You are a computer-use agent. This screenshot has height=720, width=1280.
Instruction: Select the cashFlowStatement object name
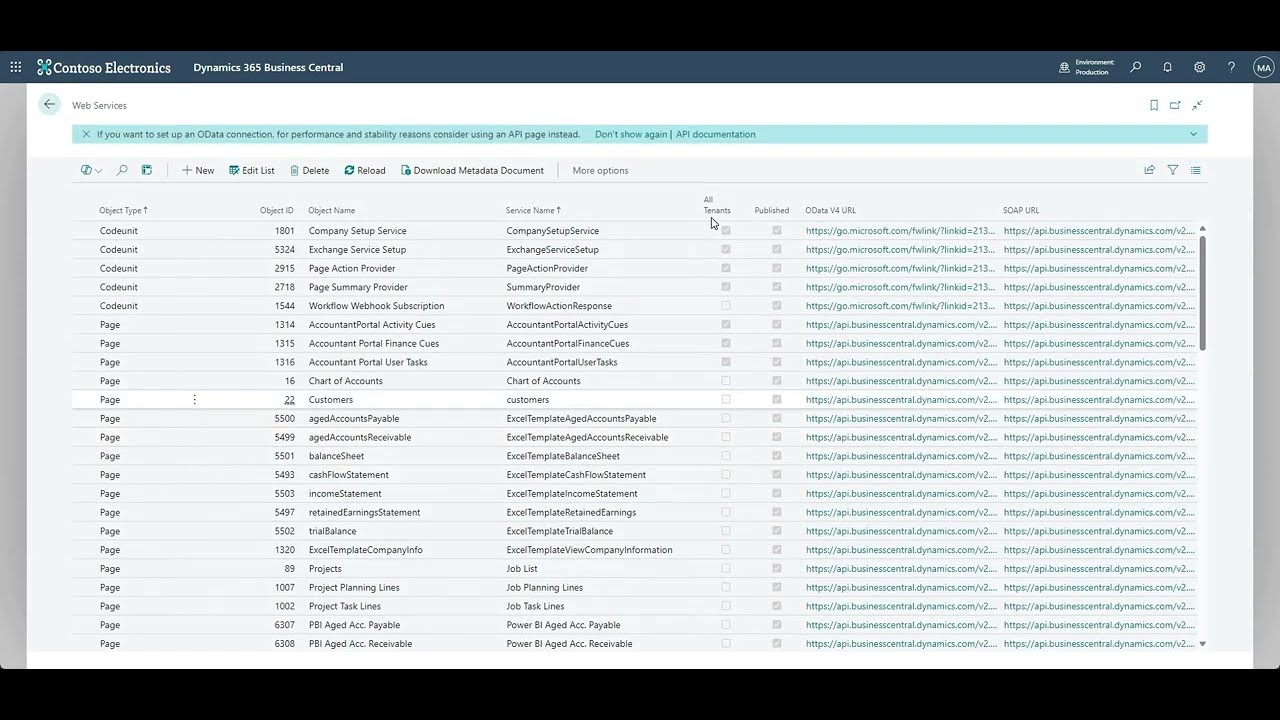point(349,475)
